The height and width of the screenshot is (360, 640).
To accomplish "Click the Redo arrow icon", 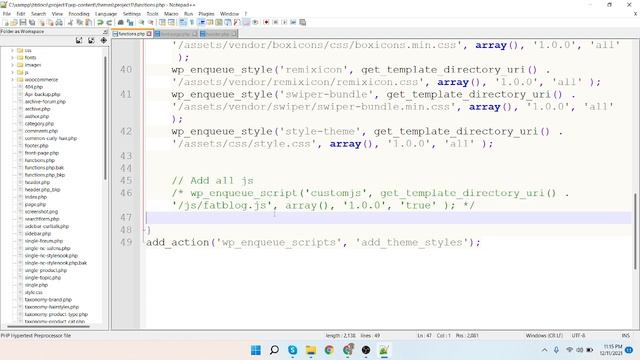I will [x=109, y=22].
